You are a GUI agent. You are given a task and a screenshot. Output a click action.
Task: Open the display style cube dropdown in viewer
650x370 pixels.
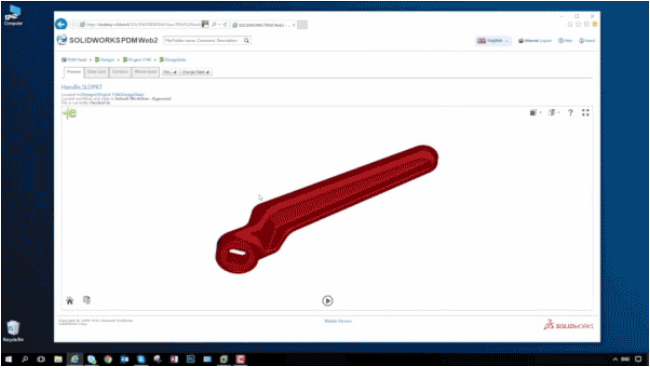pos(535,113)
